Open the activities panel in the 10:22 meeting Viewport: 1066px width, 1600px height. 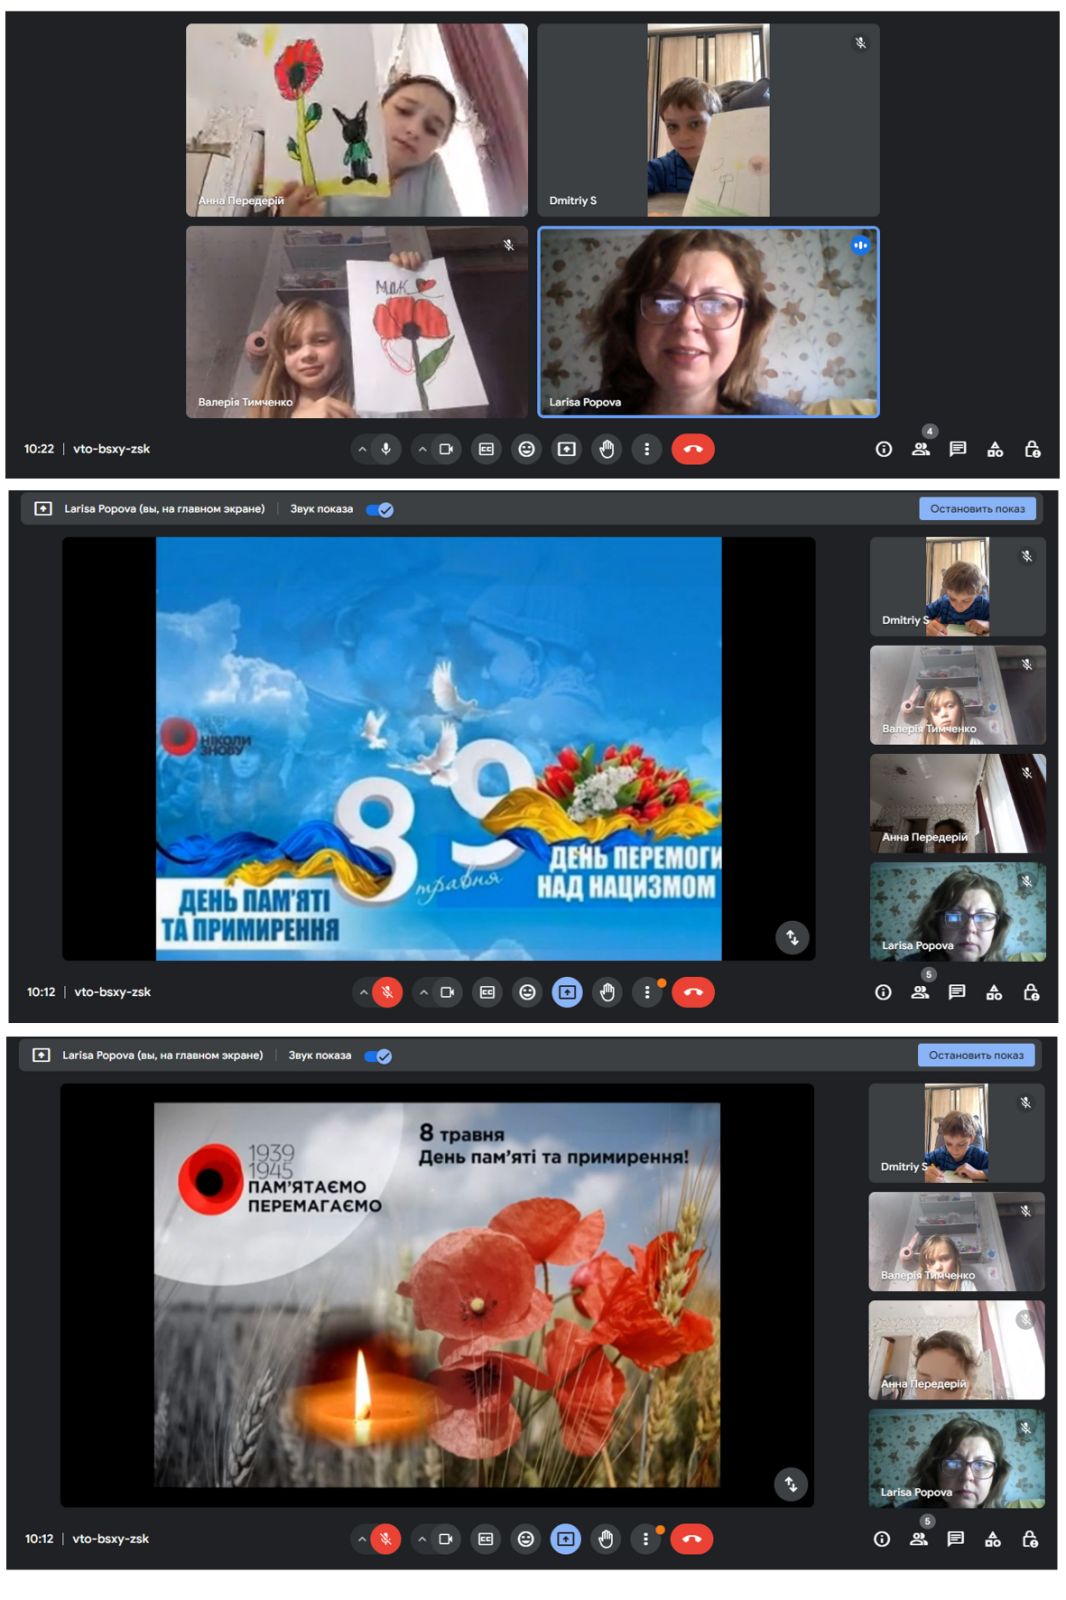[995, 449]
